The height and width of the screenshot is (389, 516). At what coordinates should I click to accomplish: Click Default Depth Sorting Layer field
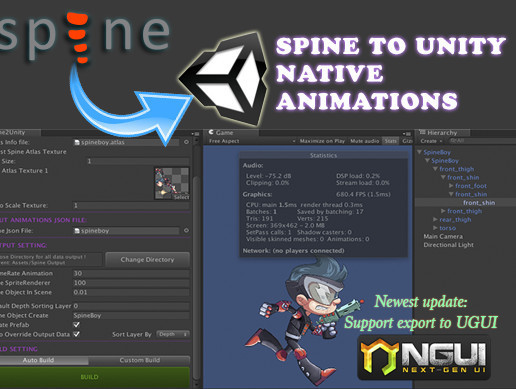[x=131, y=306]
